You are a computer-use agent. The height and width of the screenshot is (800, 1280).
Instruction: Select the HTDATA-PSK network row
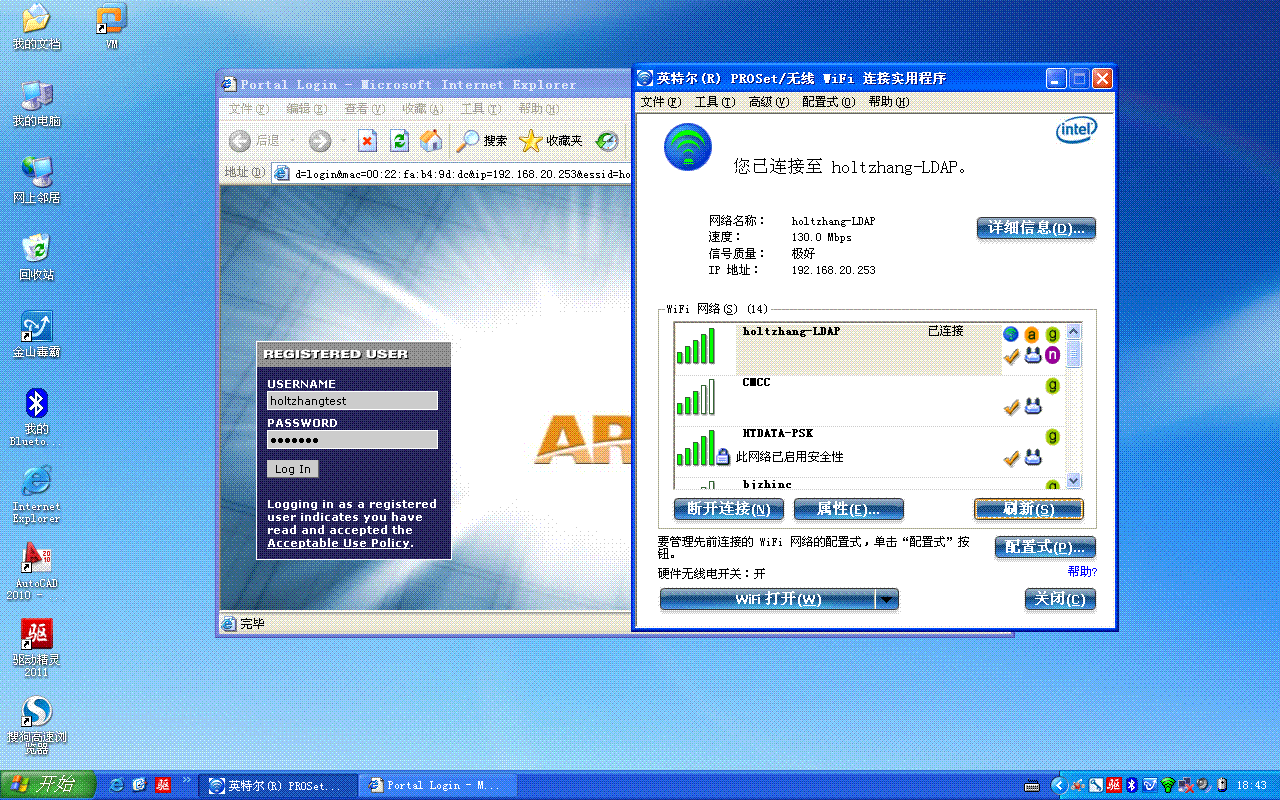pos(869,451)
